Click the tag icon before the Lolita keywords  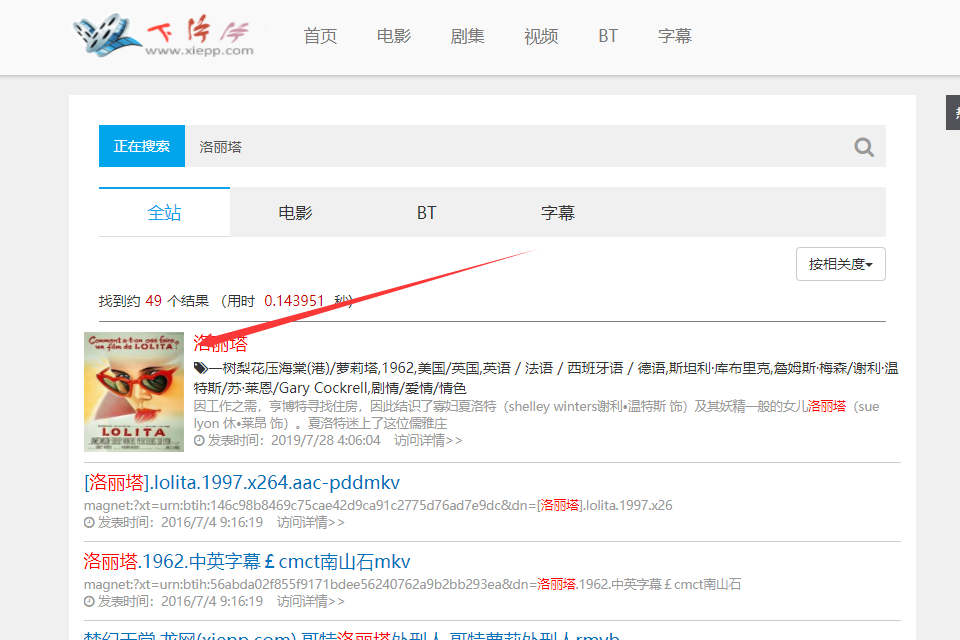pos(200,367)
